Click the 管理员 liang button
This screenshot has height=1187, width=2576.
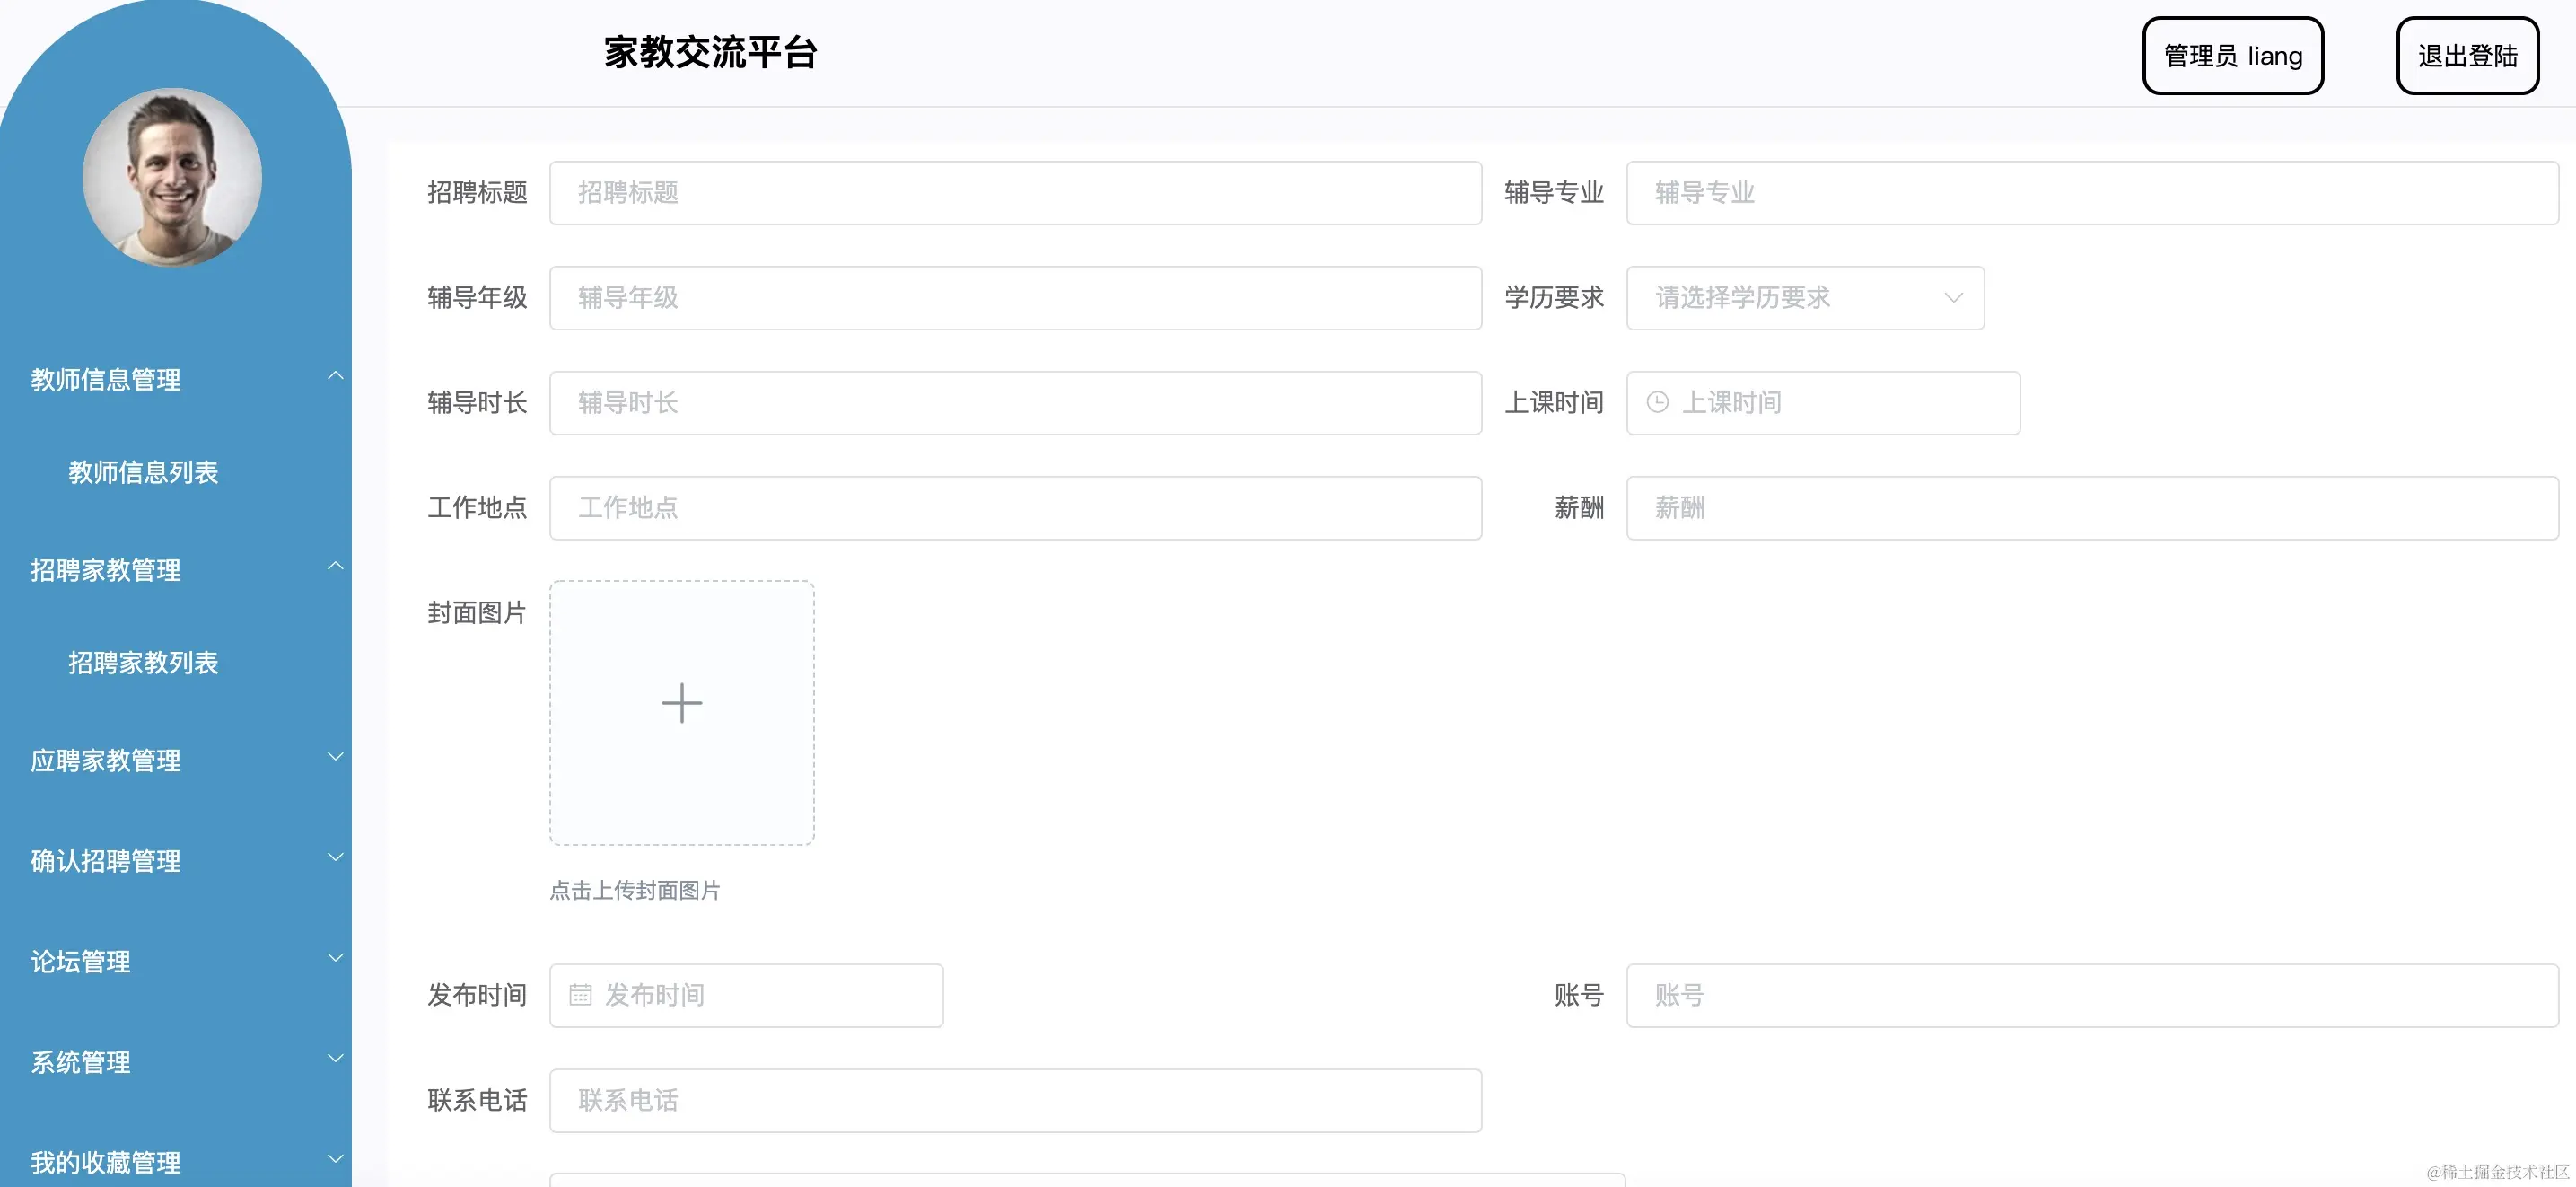(x=2231, y=56)
